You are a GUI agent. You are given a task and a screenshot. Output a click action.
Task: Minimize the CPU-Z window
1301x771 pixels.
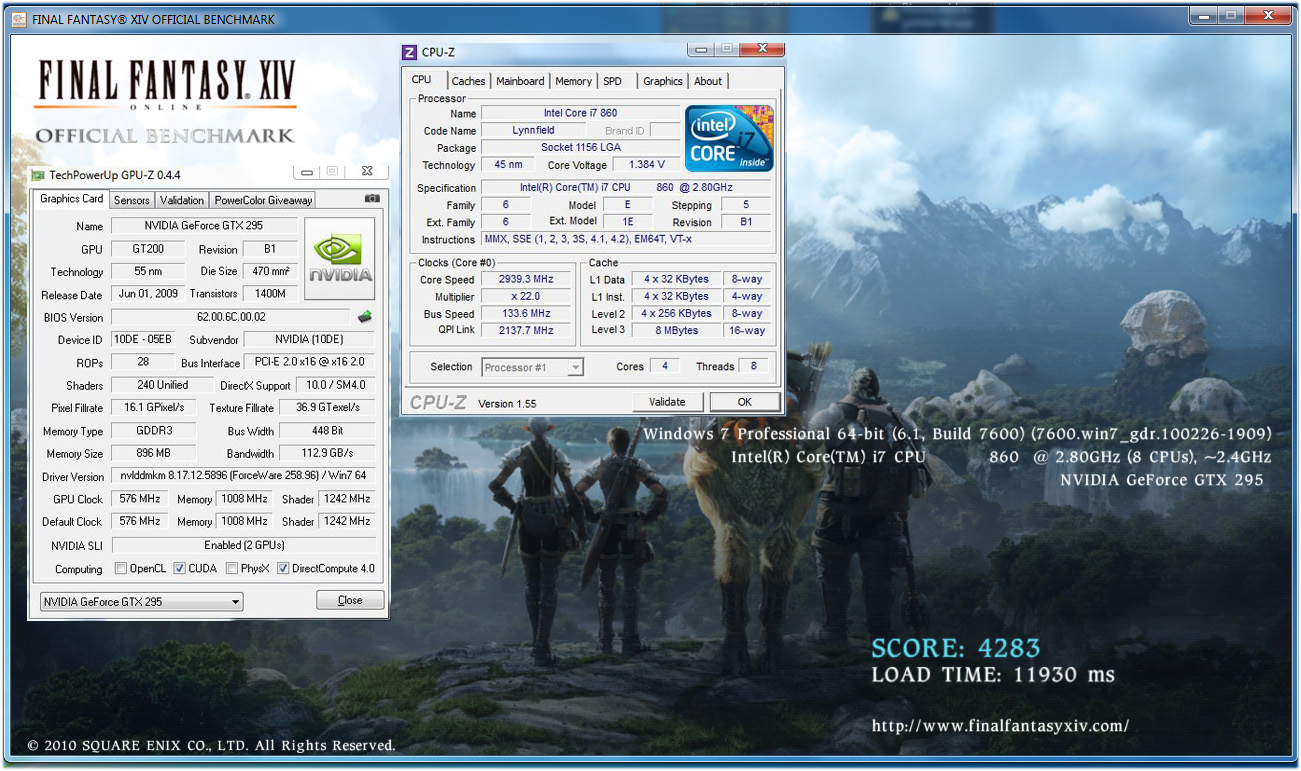701,49
